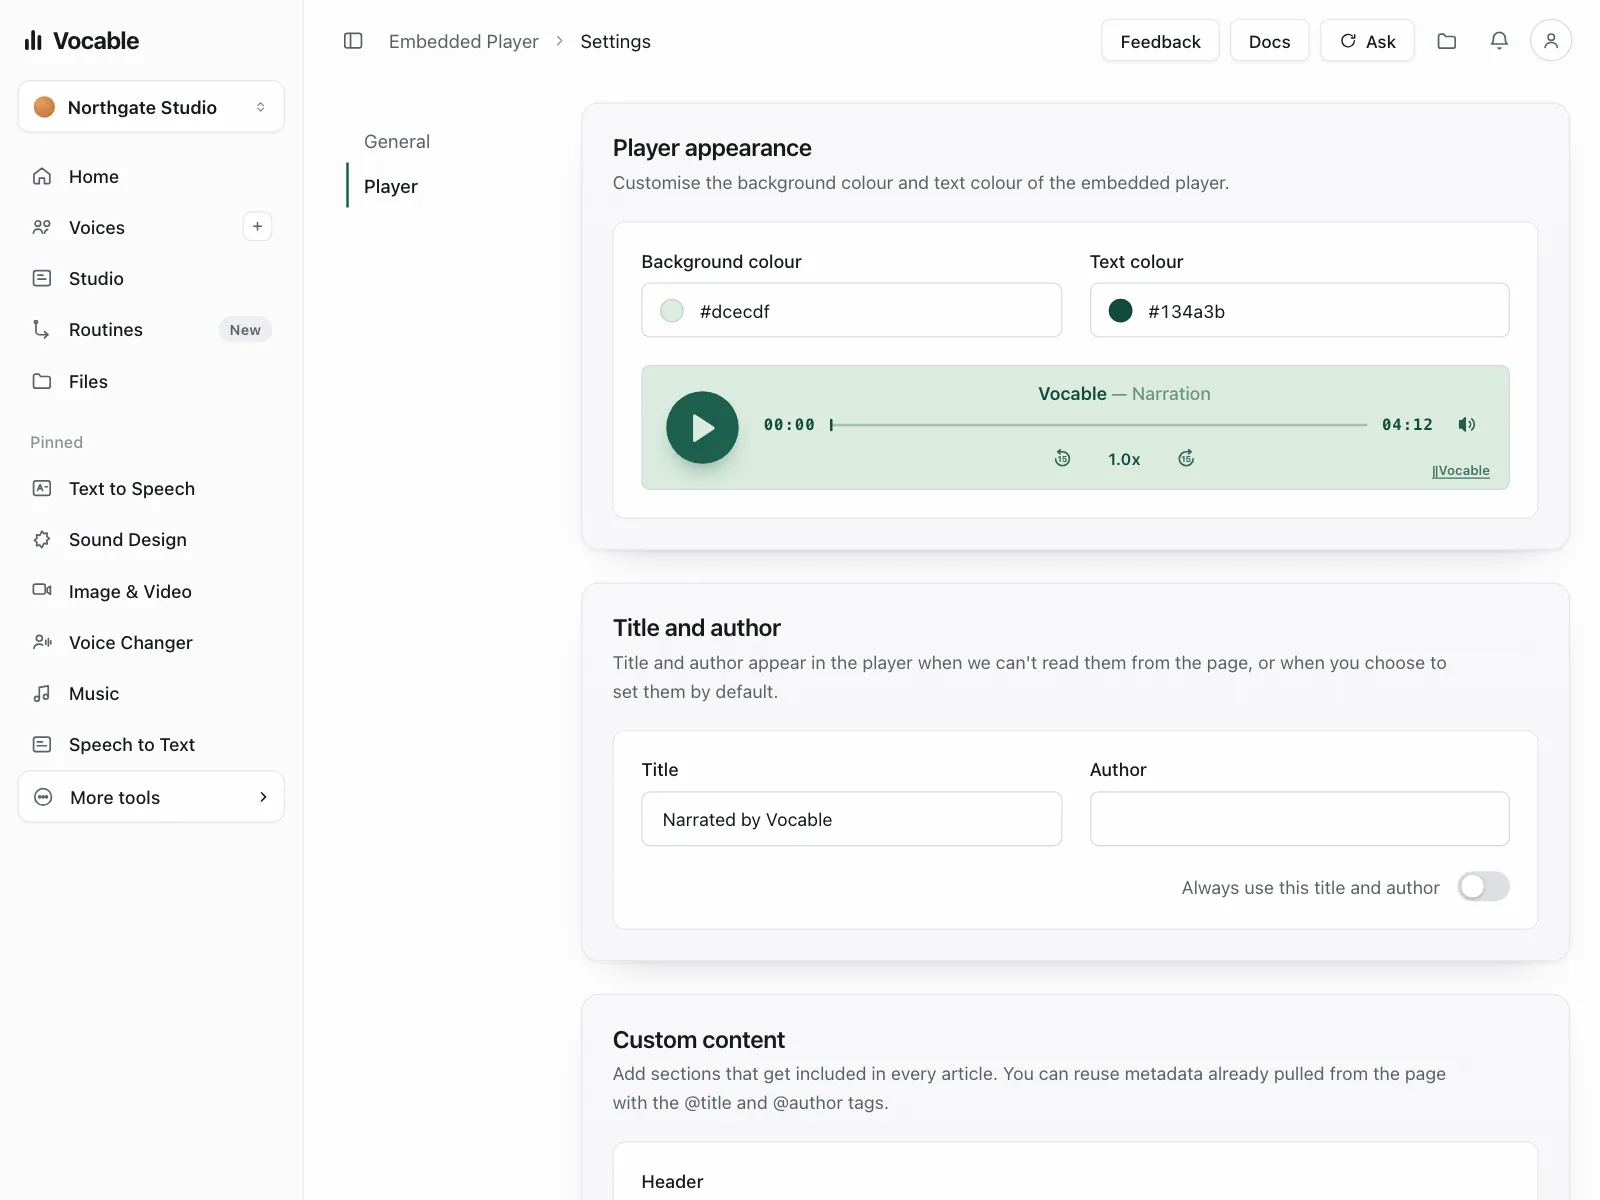The width and height of the screenshot is (1600, 1200).
Task: Expand the More tools menu
Action: click(x=151, y=797)
